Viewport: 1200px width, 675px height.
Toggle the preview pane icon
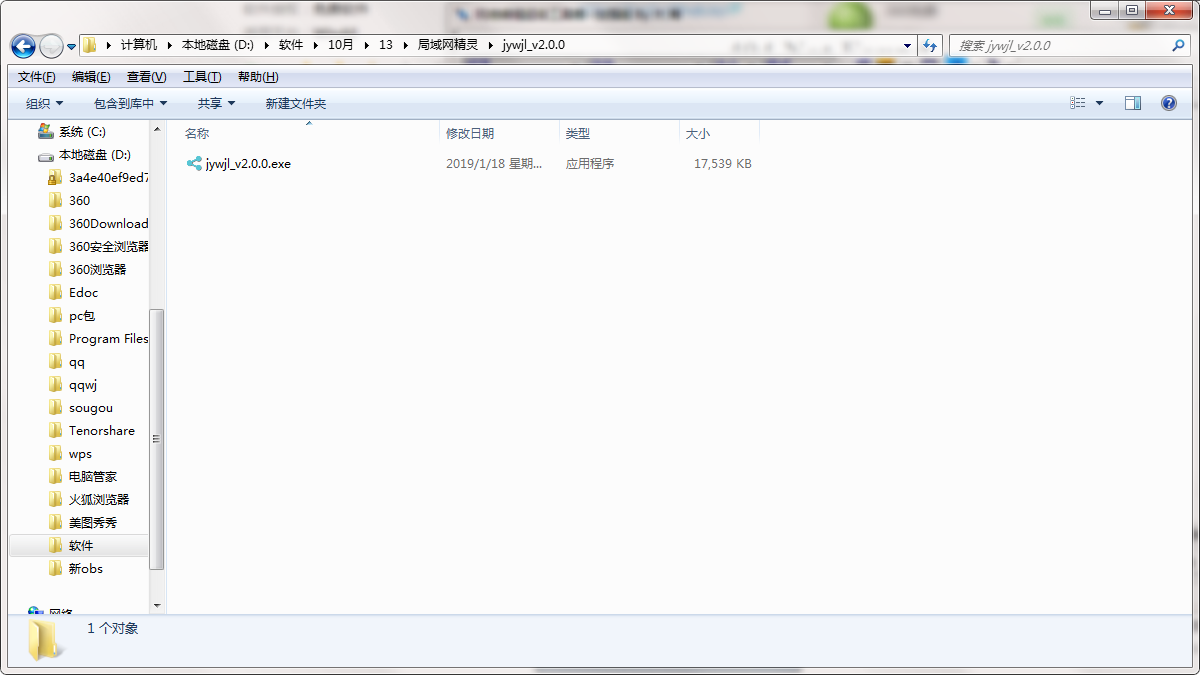click(x=1133, y=103)
